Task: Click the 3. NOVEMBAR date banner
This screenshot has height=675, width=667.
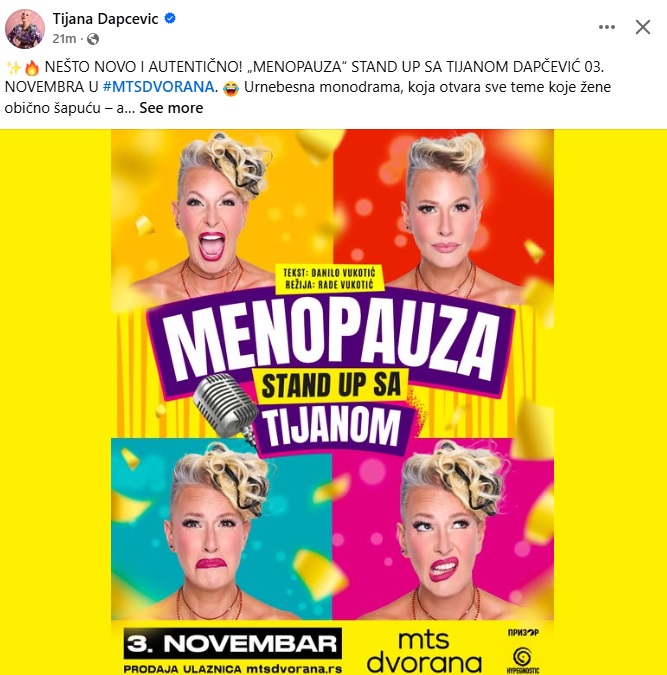Action: coord(233,643)
